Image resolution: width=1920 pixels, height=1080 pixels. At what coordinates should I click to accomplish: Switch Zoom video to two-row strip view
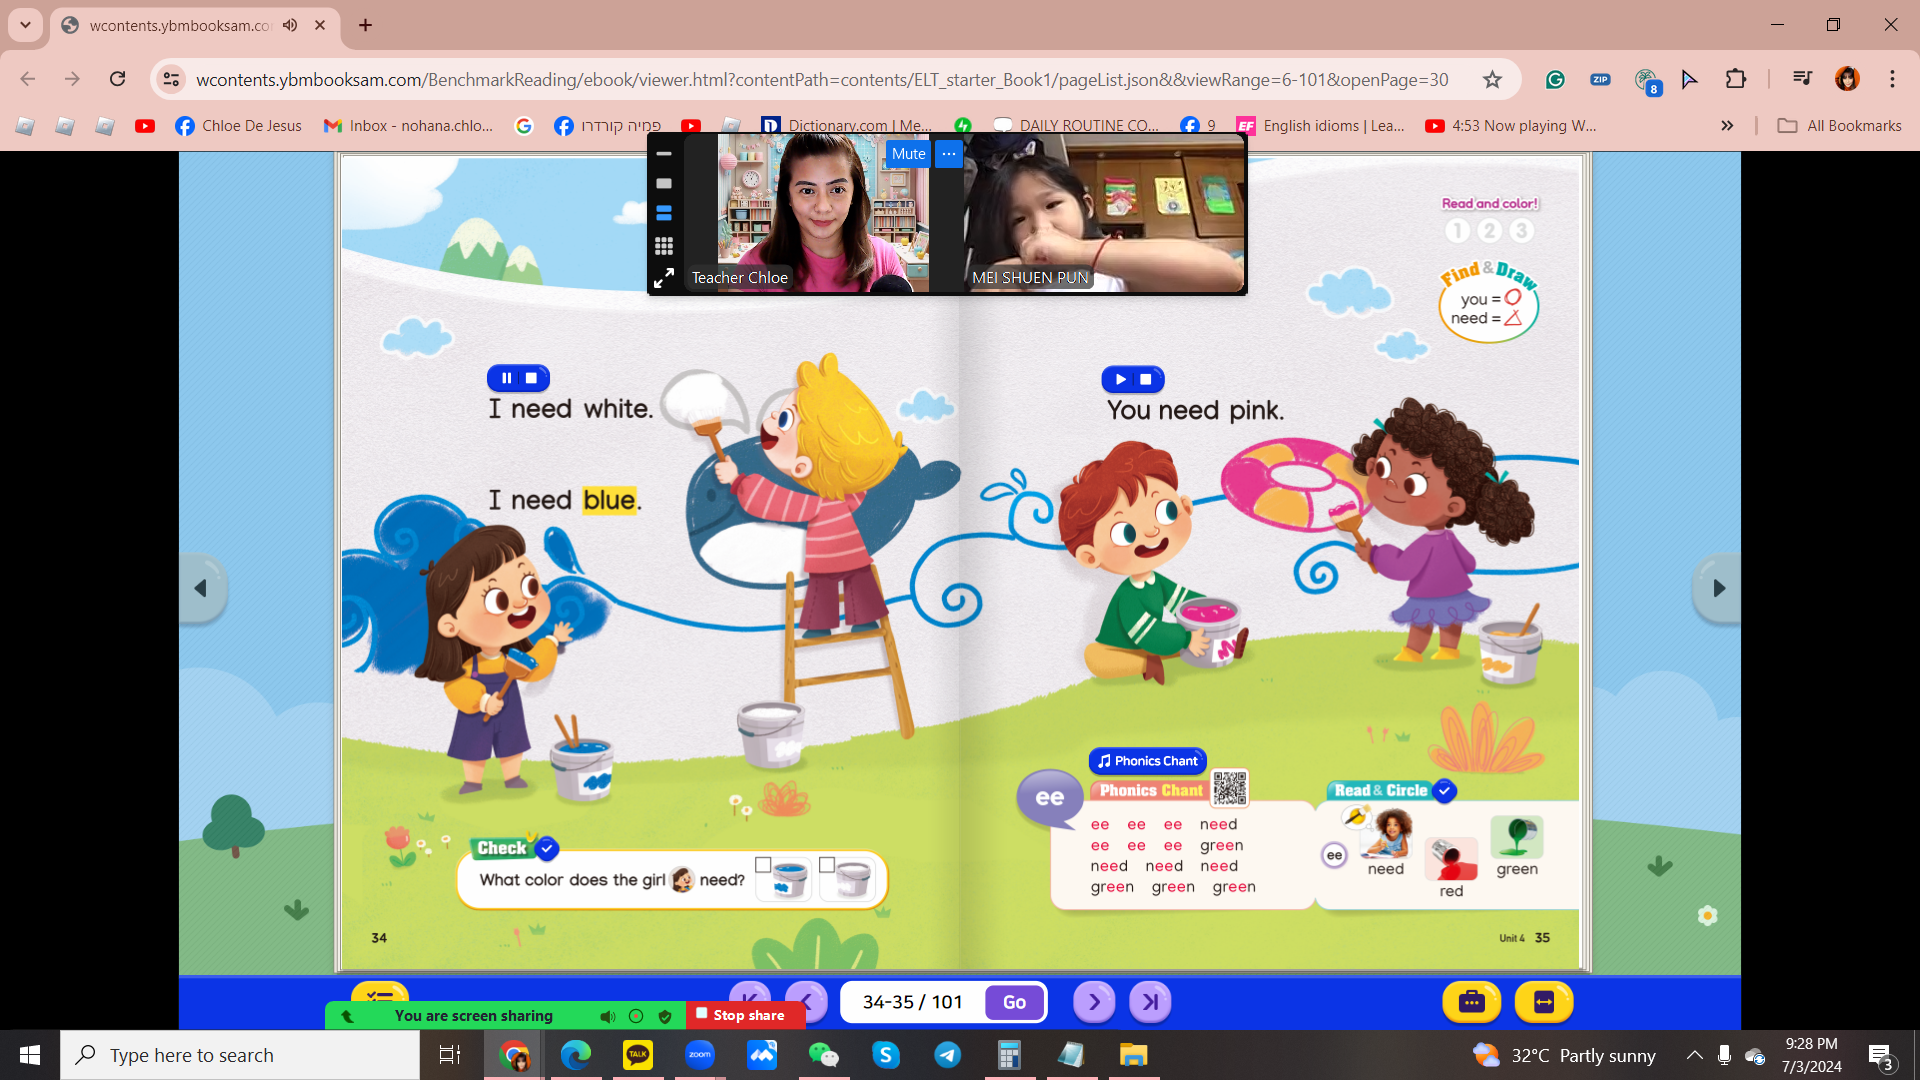[x=664, y=214]
